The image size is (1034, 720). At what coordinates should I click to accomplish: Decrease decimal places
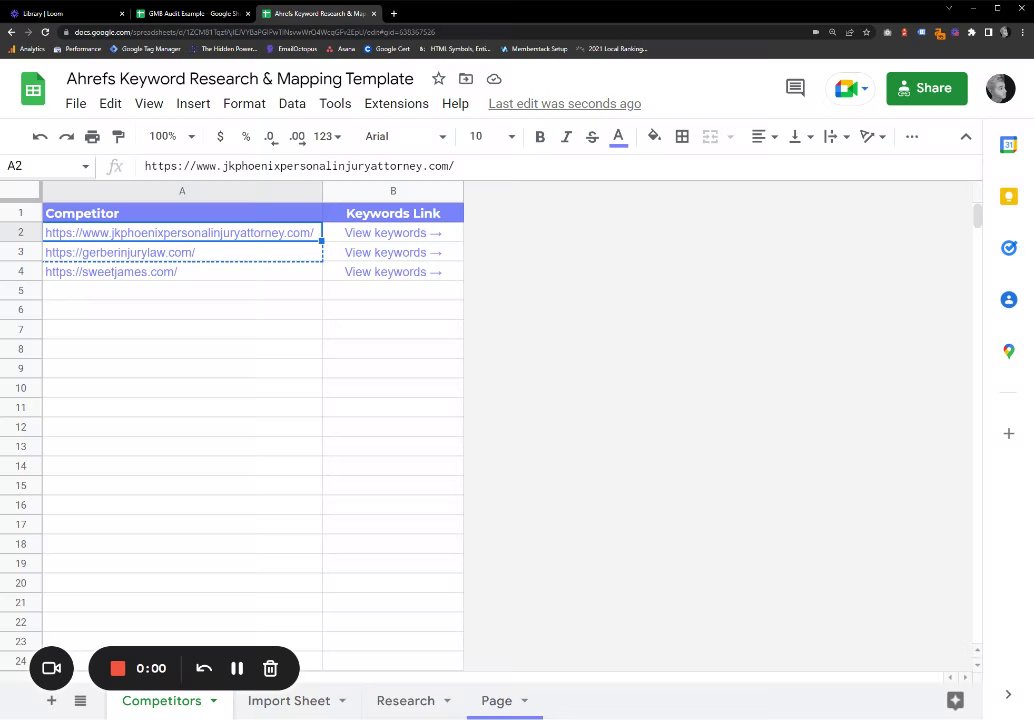(270, 136)
